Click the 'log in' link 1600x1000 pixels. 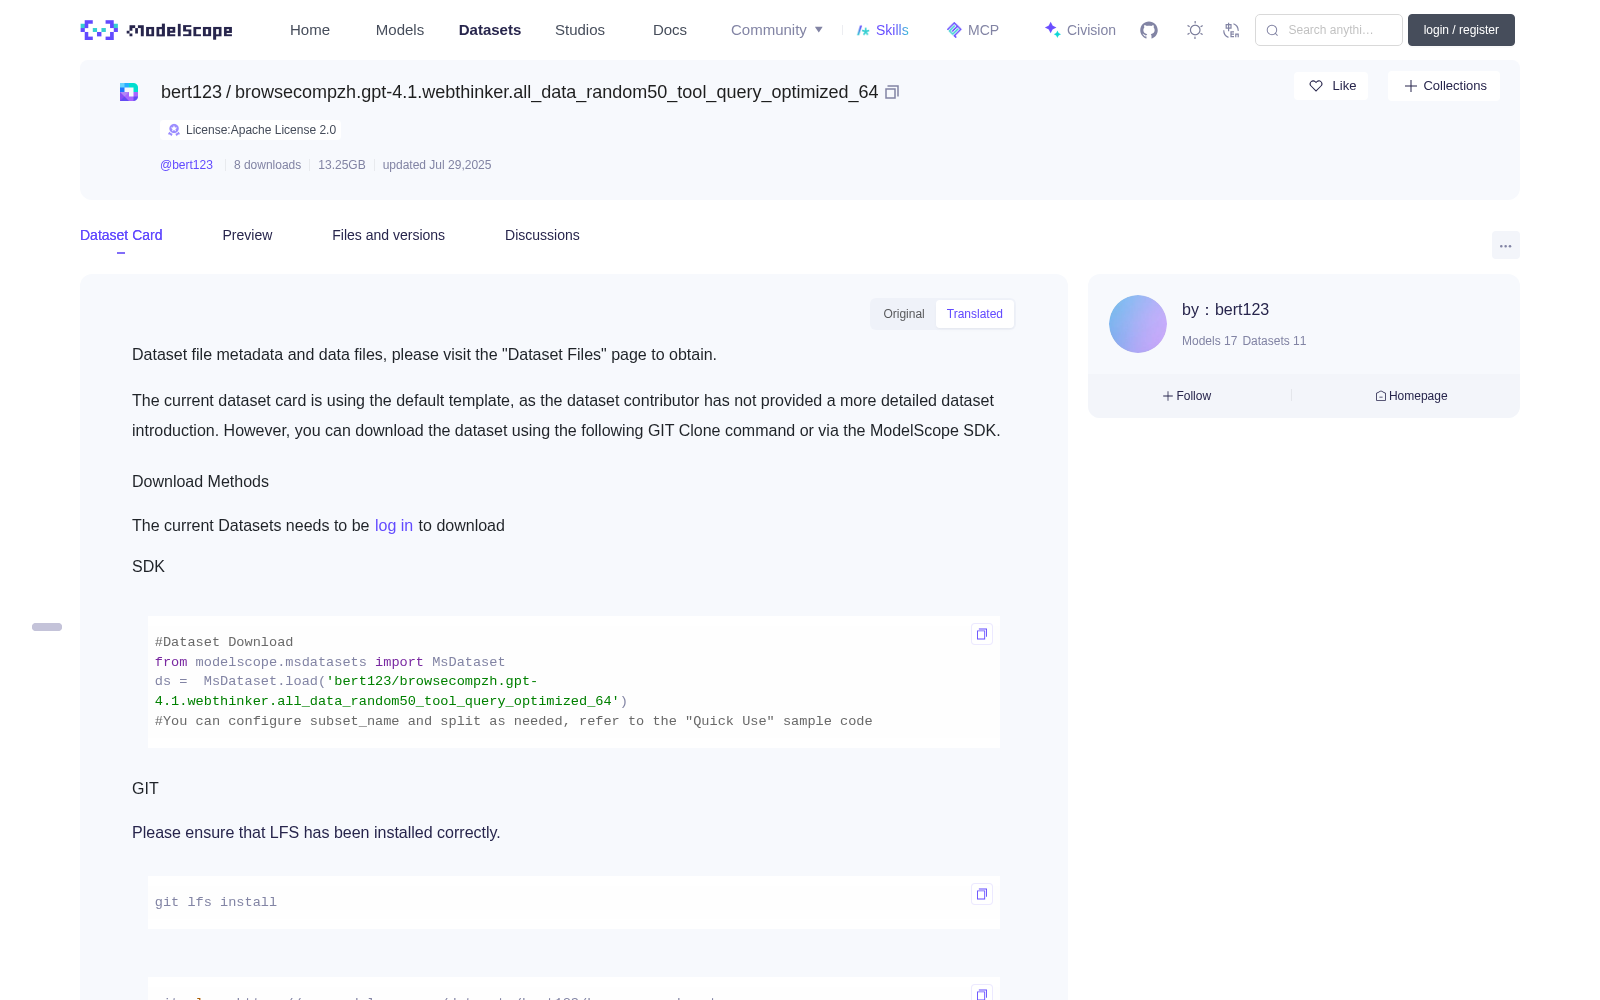pos(394,526)
